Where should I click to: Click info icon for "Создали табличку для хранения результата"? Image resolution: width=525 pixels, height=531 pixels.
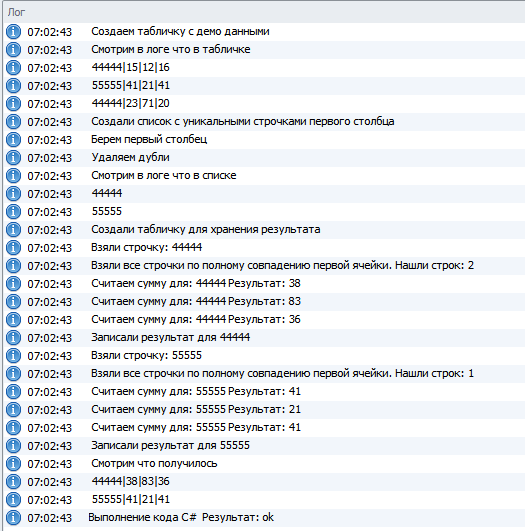pos(14,230)
